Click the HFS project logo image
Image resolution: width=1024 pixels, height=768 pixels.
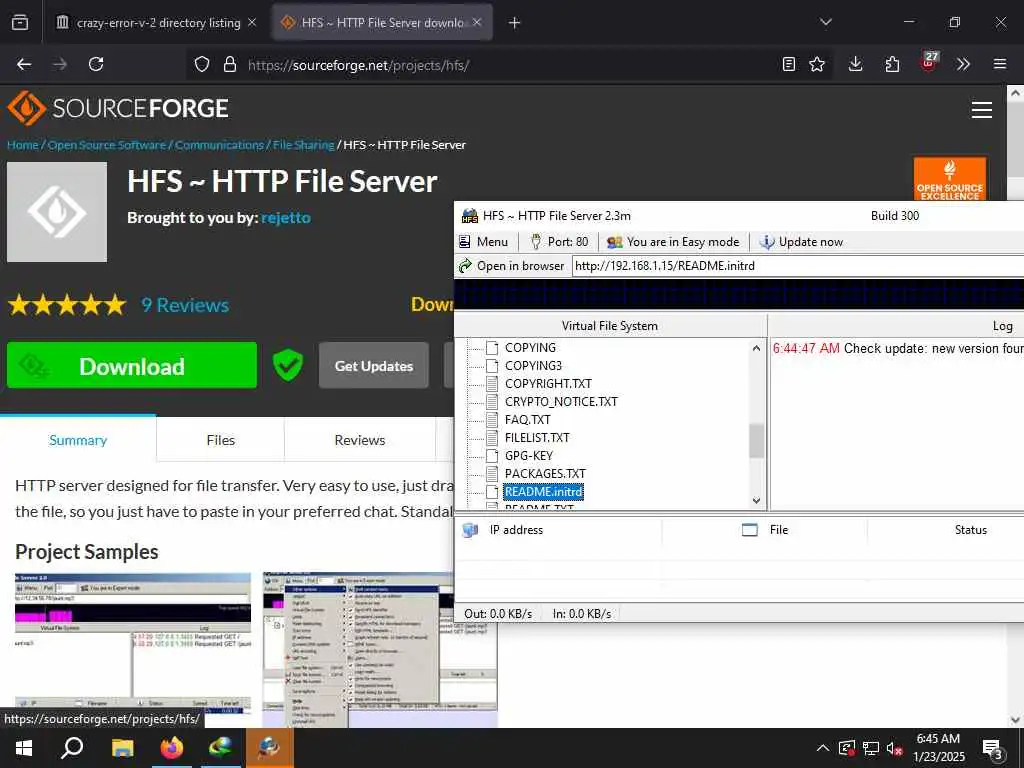point(57,212)
